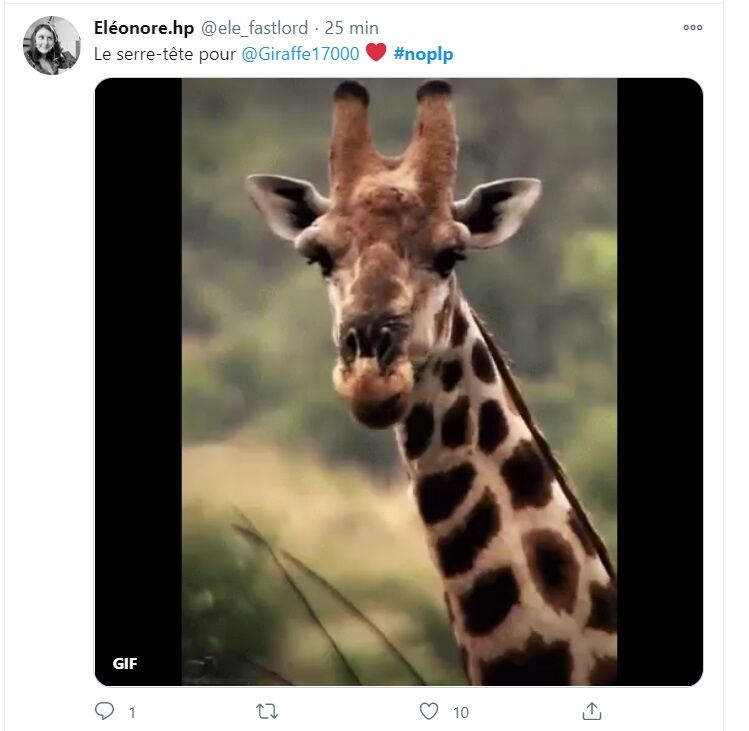Click the giraffe's horns in the GIF

coord(394,139)
